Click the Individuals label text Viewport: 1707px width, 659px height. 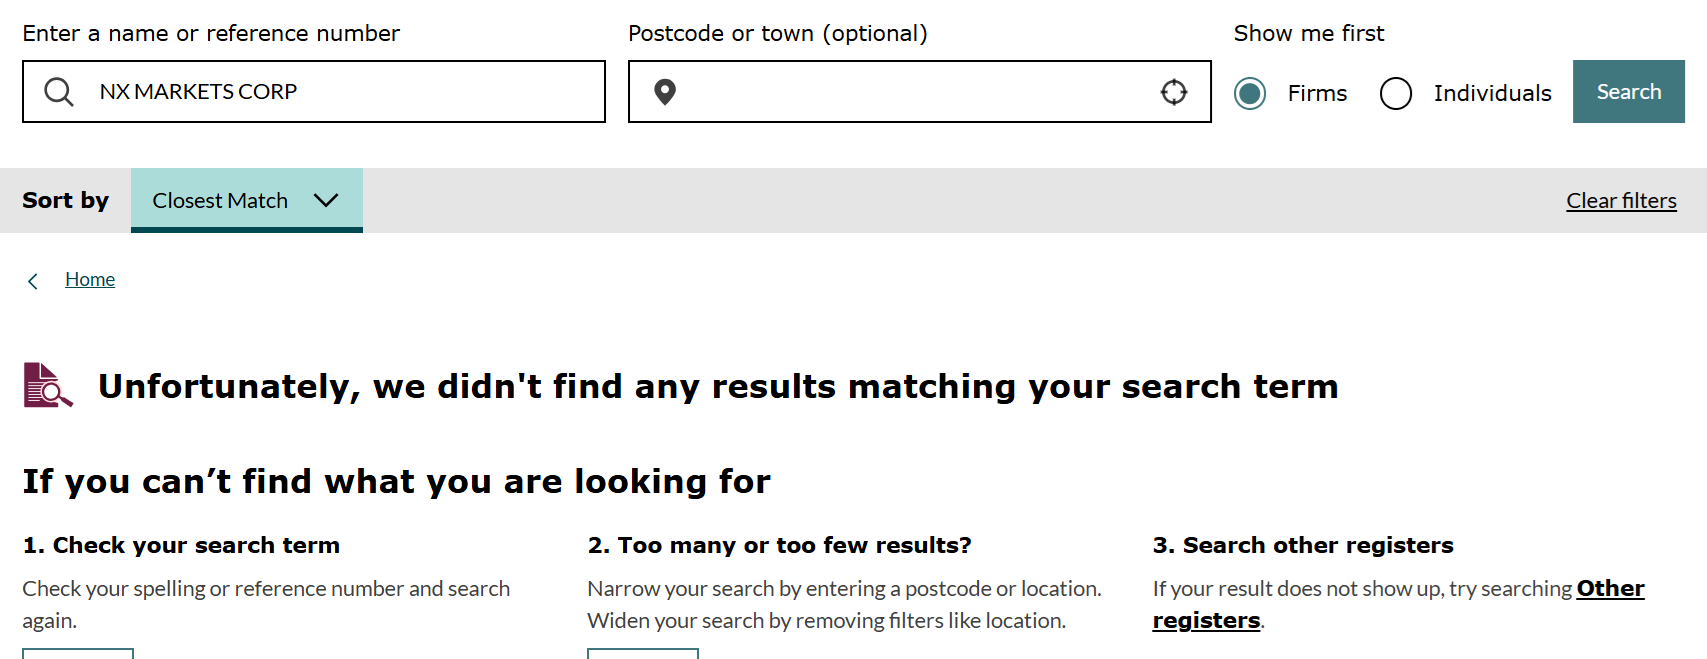point(1493,93)
